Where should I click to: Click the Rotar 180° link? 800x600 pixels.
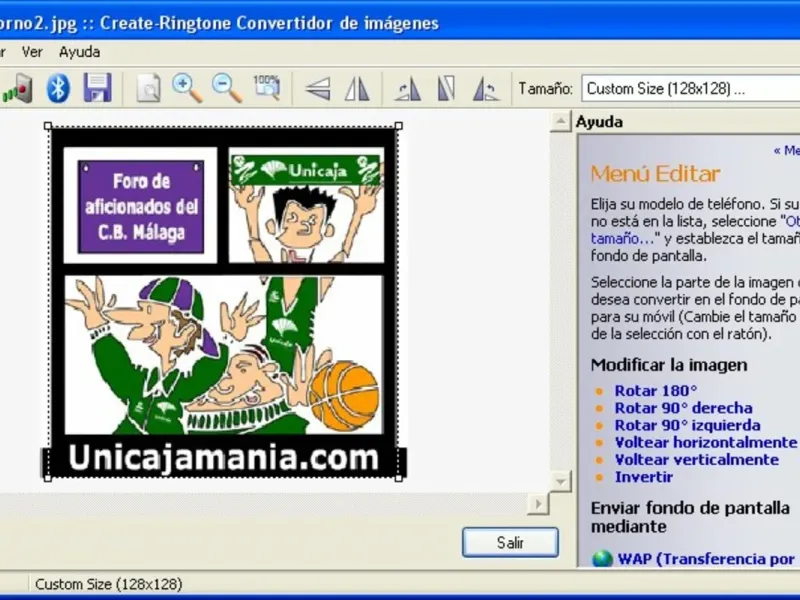pyautogui.click(x=656, y=391)
